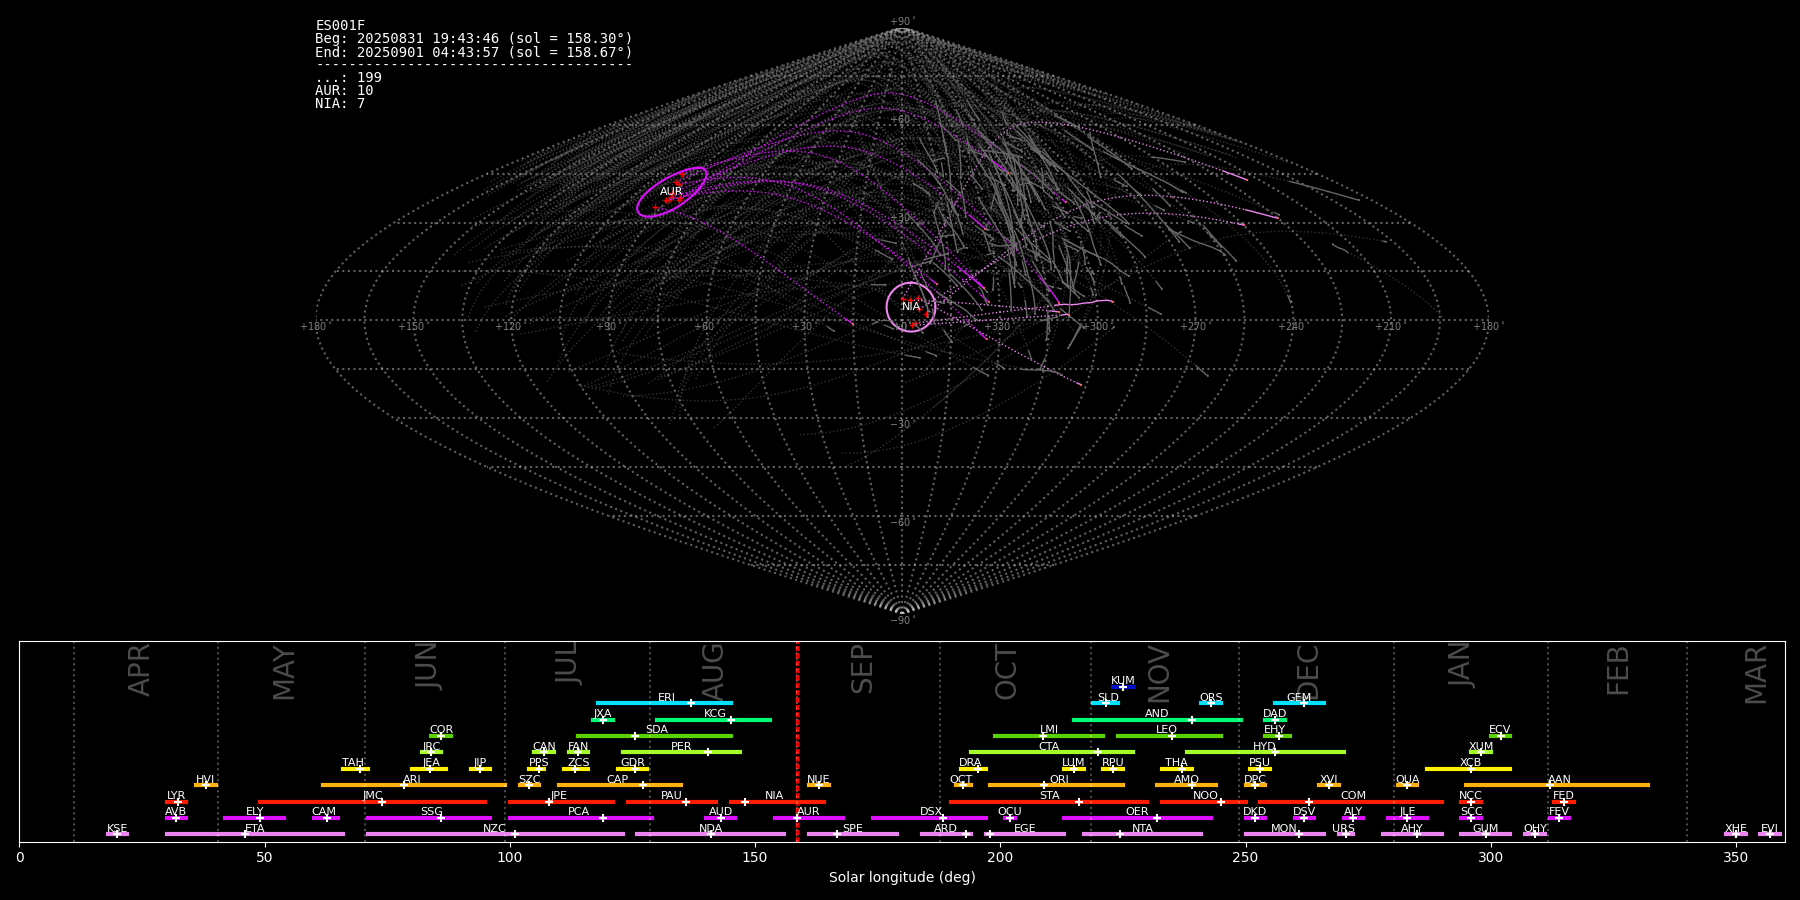Viewport: 1800px width, 900px height.
Task: Click the 150 tick label on x-axis
Action: click(755, 857)
